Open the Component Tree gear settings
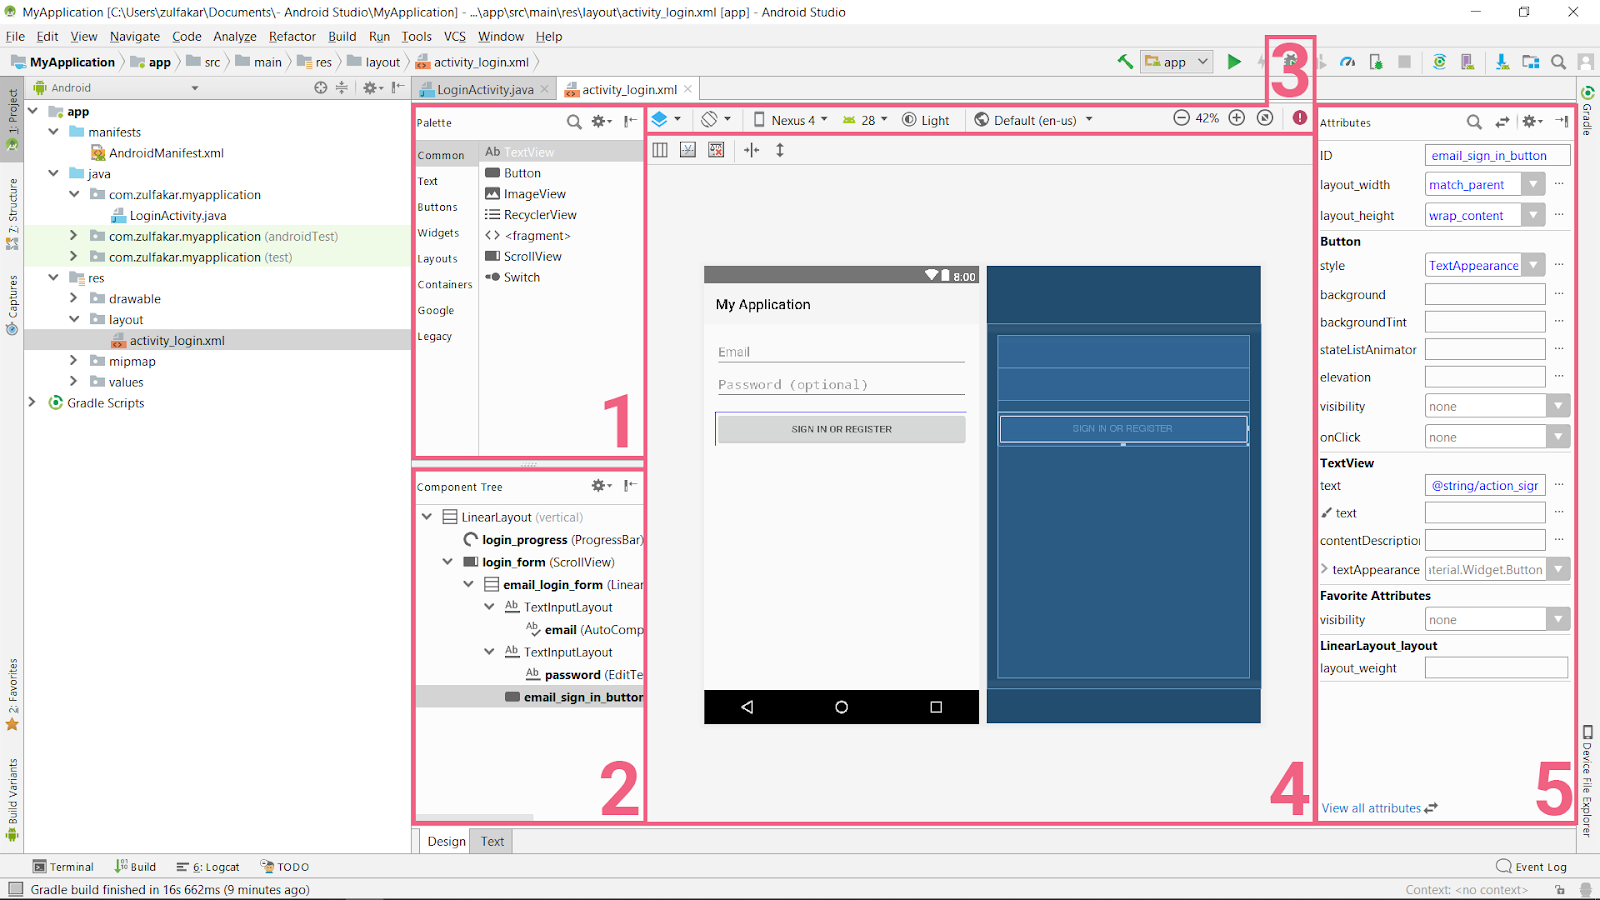 pyautogui.click(x=601, y=486)
